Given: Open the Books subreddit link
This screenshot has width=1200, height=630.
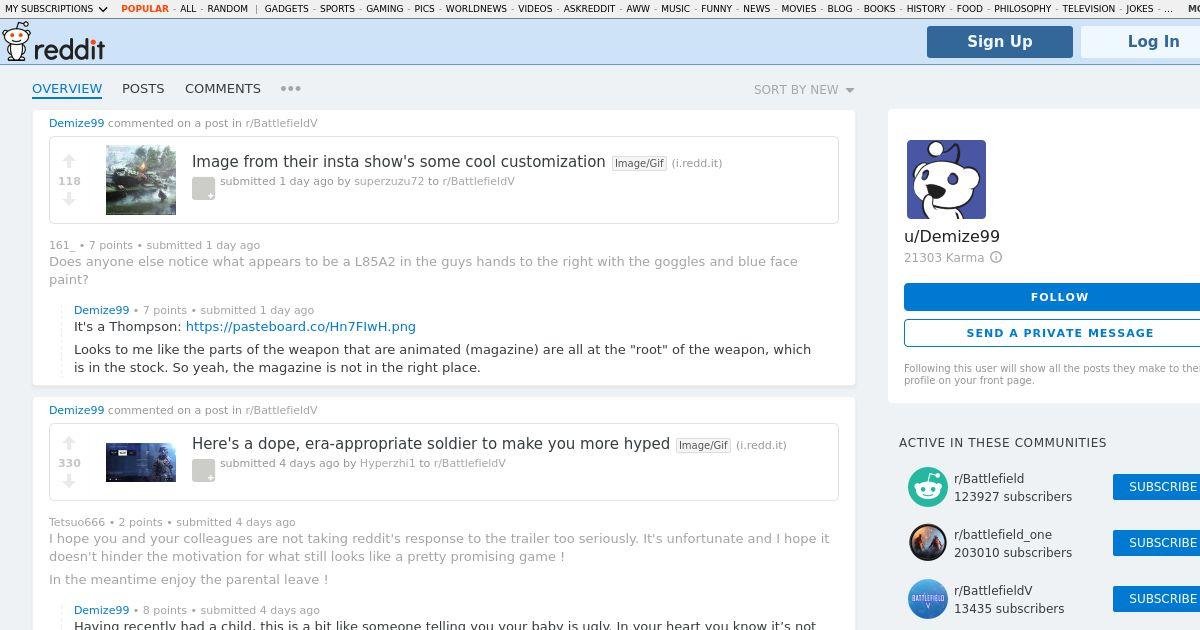Looking at the screenshot, I should pyautogui.click(x=879, y=9).
